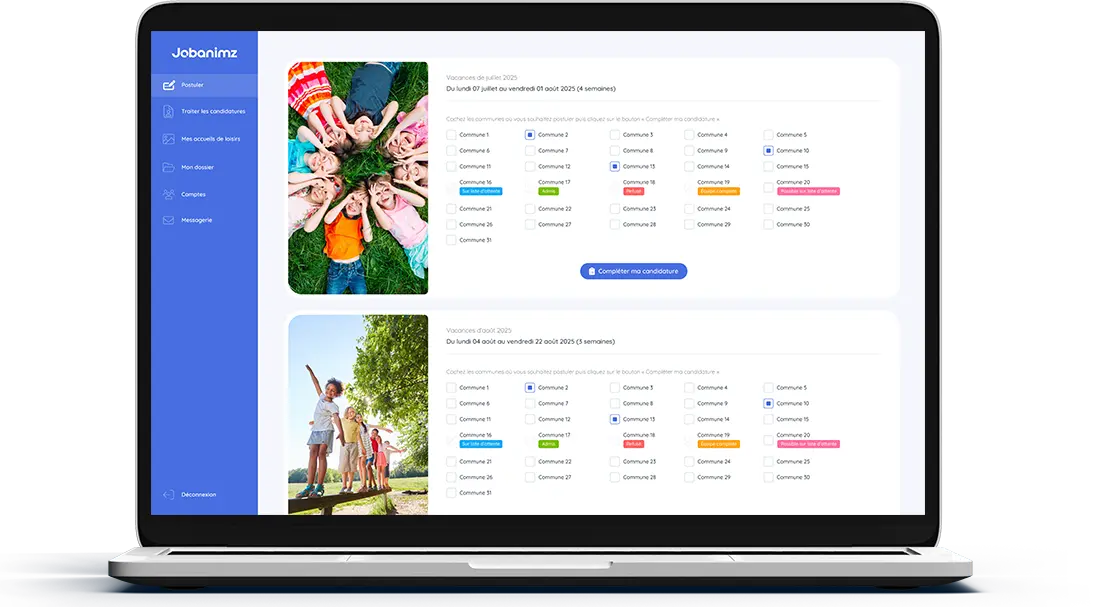Click the Déconnexion link text
The width and height of the screenshot is (1096, 607).
coord(198,495)
